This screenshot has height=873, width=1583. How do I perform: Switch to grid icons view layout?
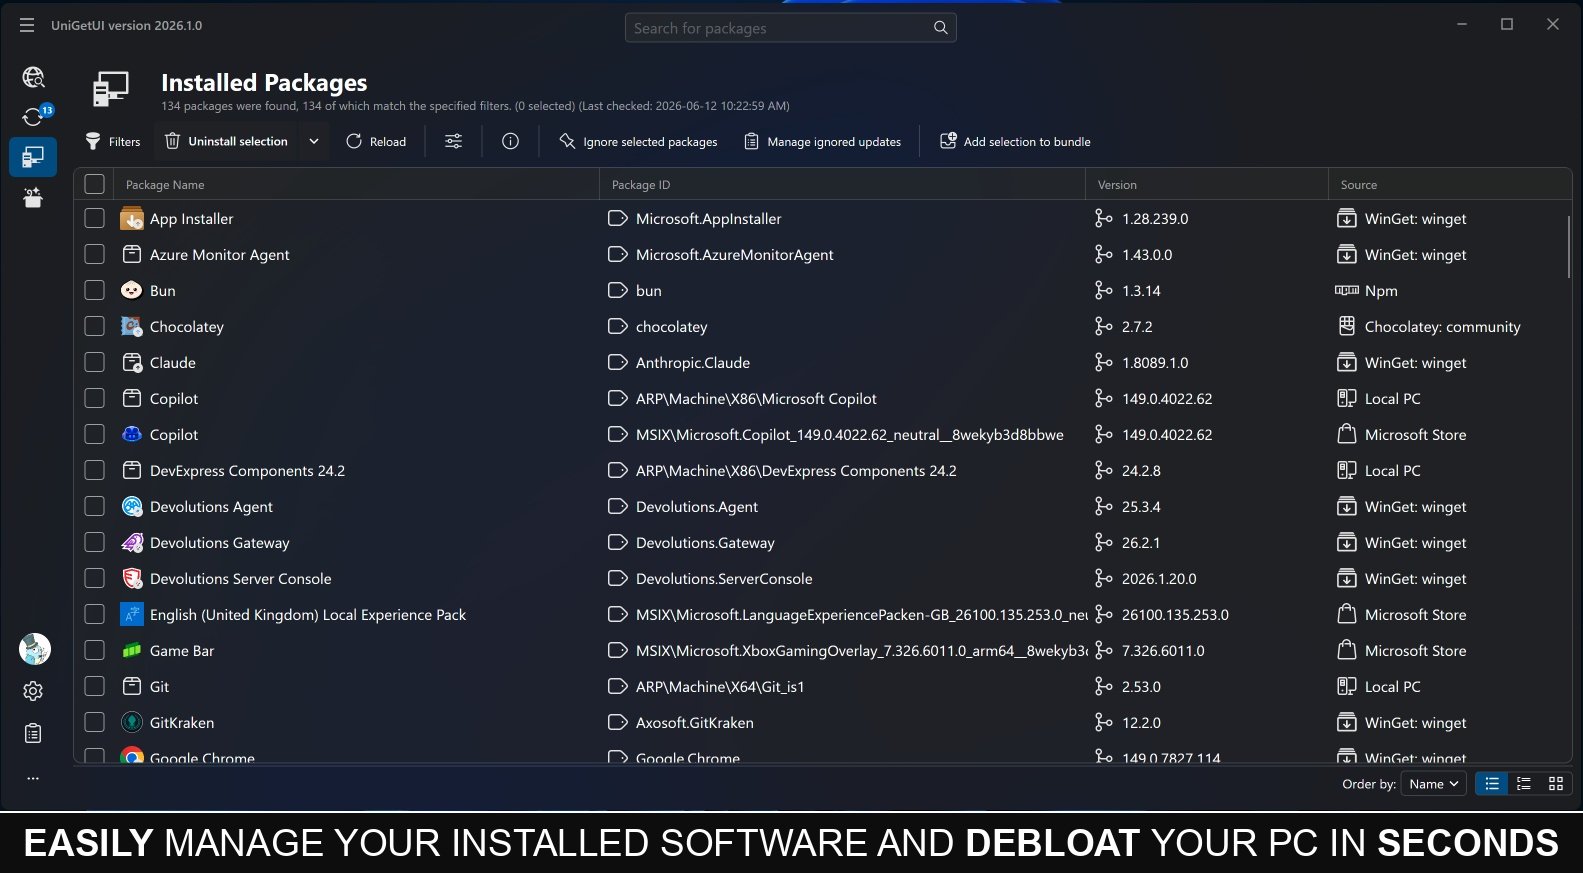1556,784
